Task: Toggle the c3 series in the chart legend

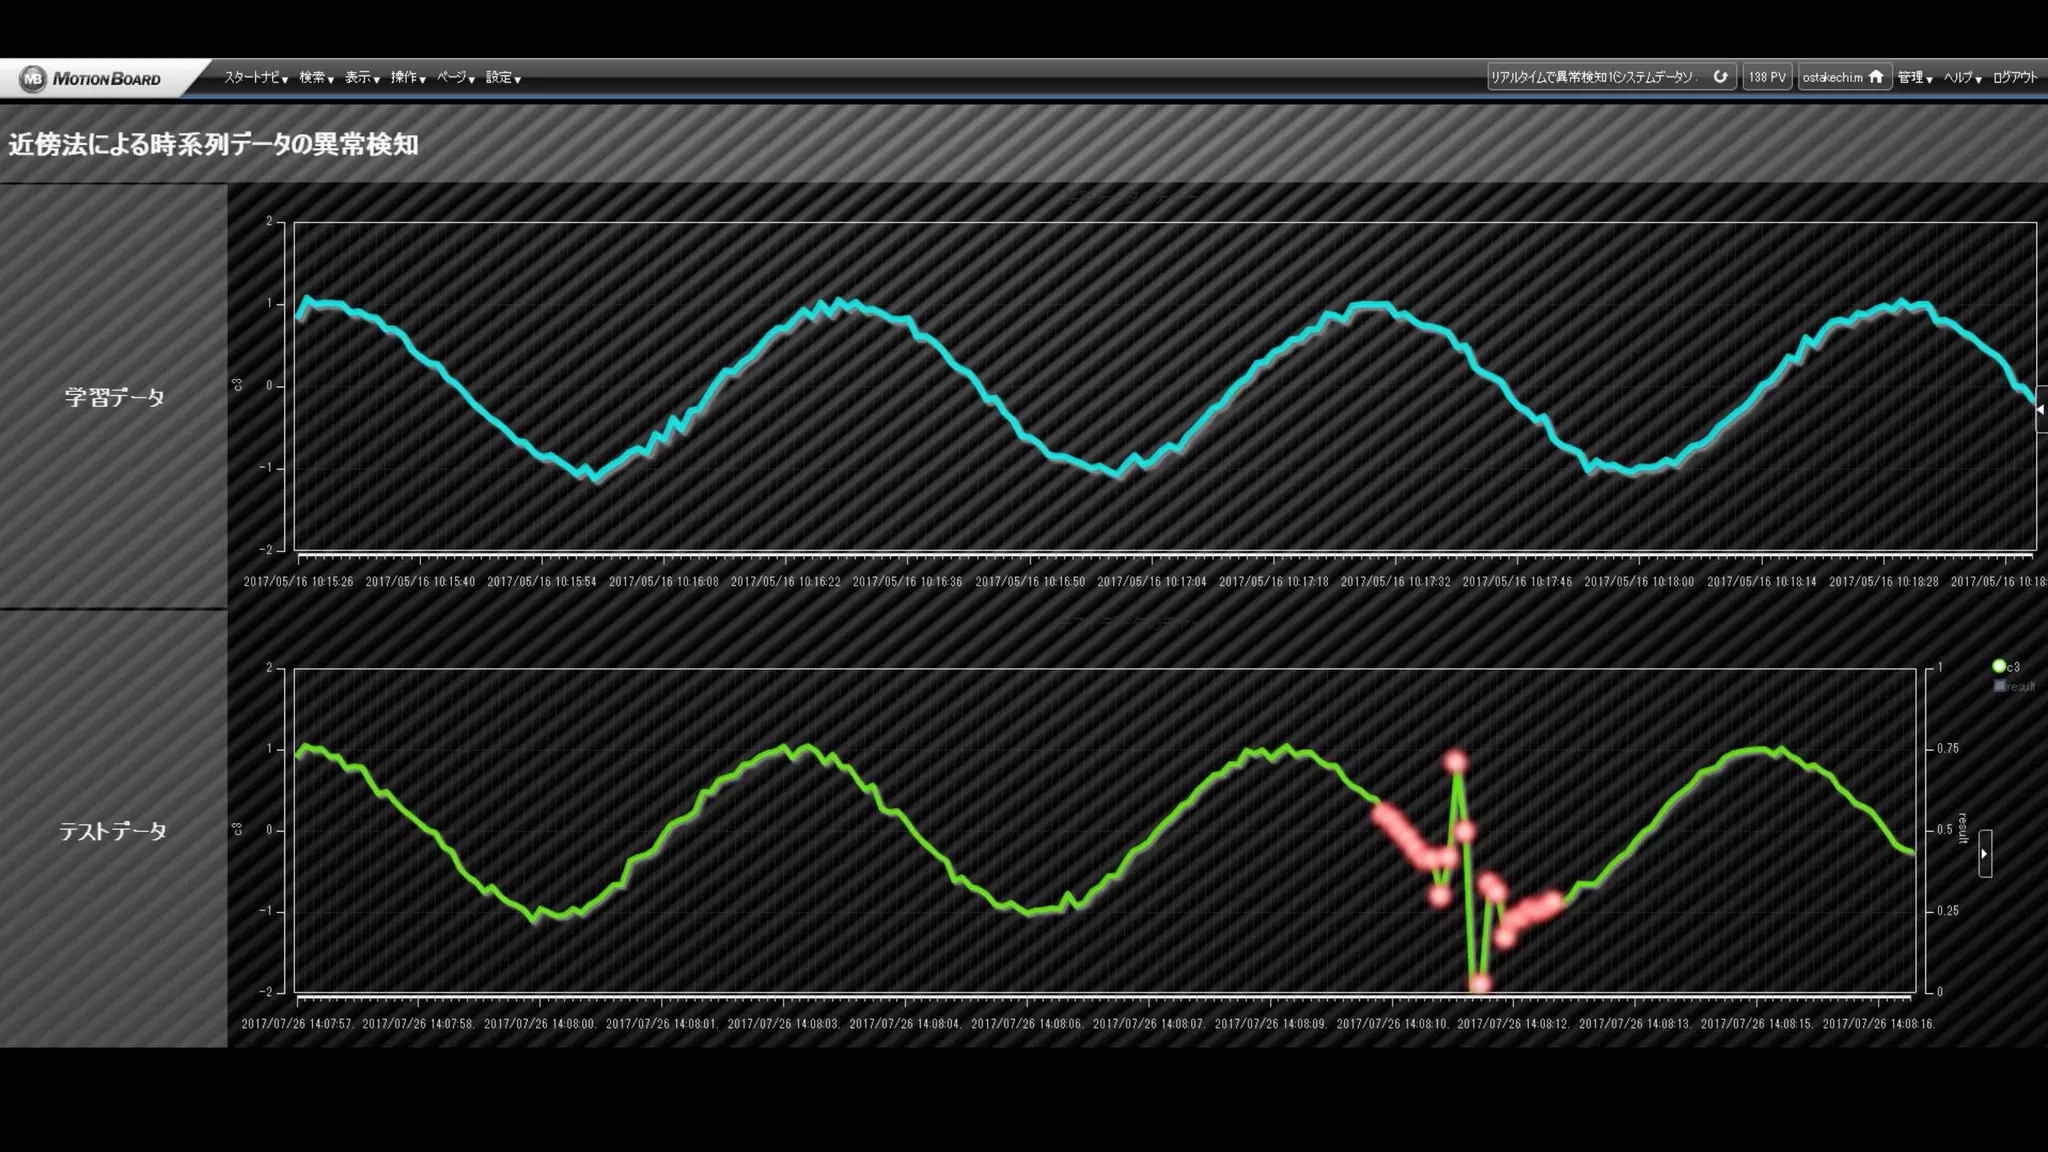Action: pyautogui.click(x=2005, y=667)
